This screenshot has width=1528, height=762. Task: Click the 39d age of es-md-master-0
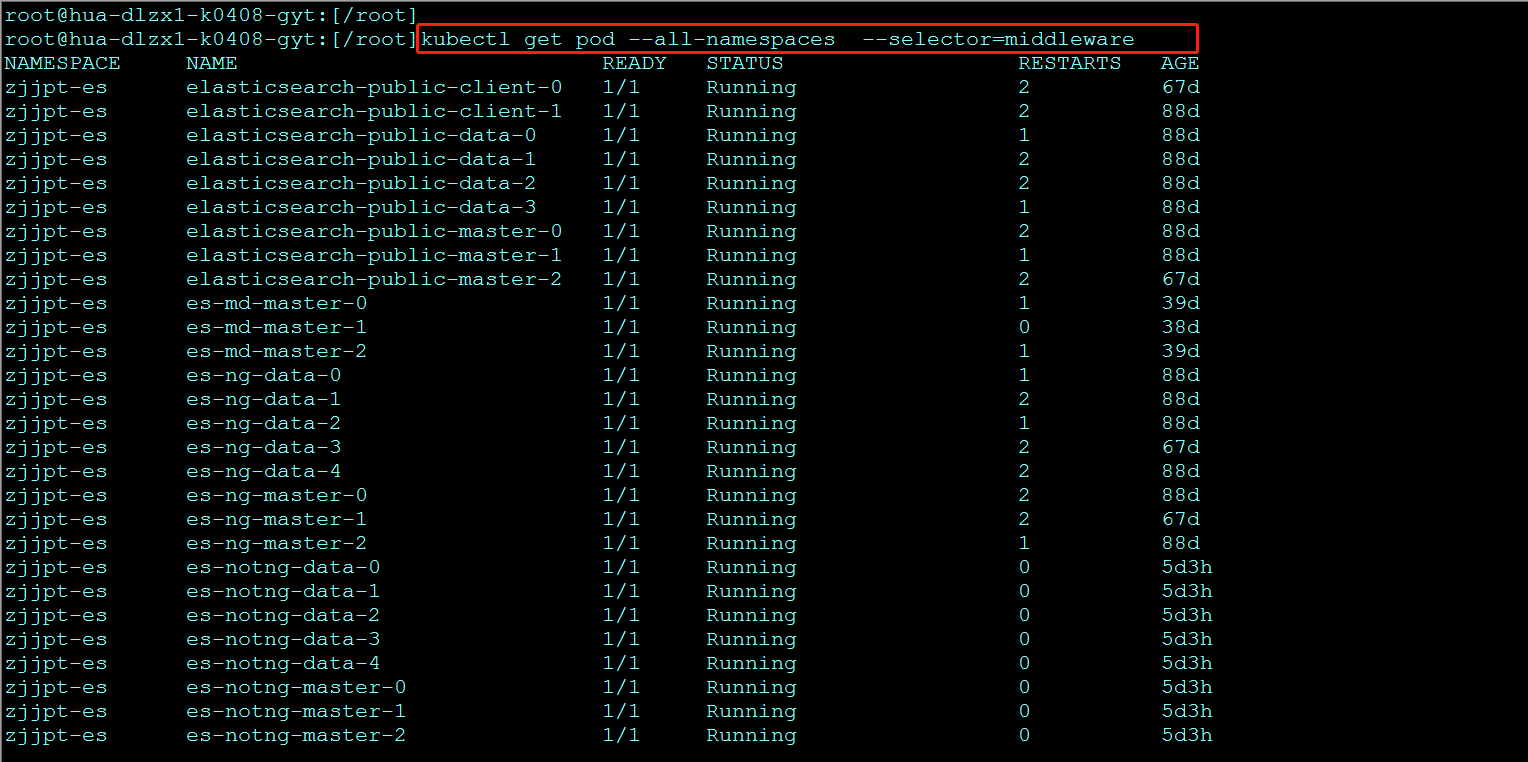coord(1180,303)
